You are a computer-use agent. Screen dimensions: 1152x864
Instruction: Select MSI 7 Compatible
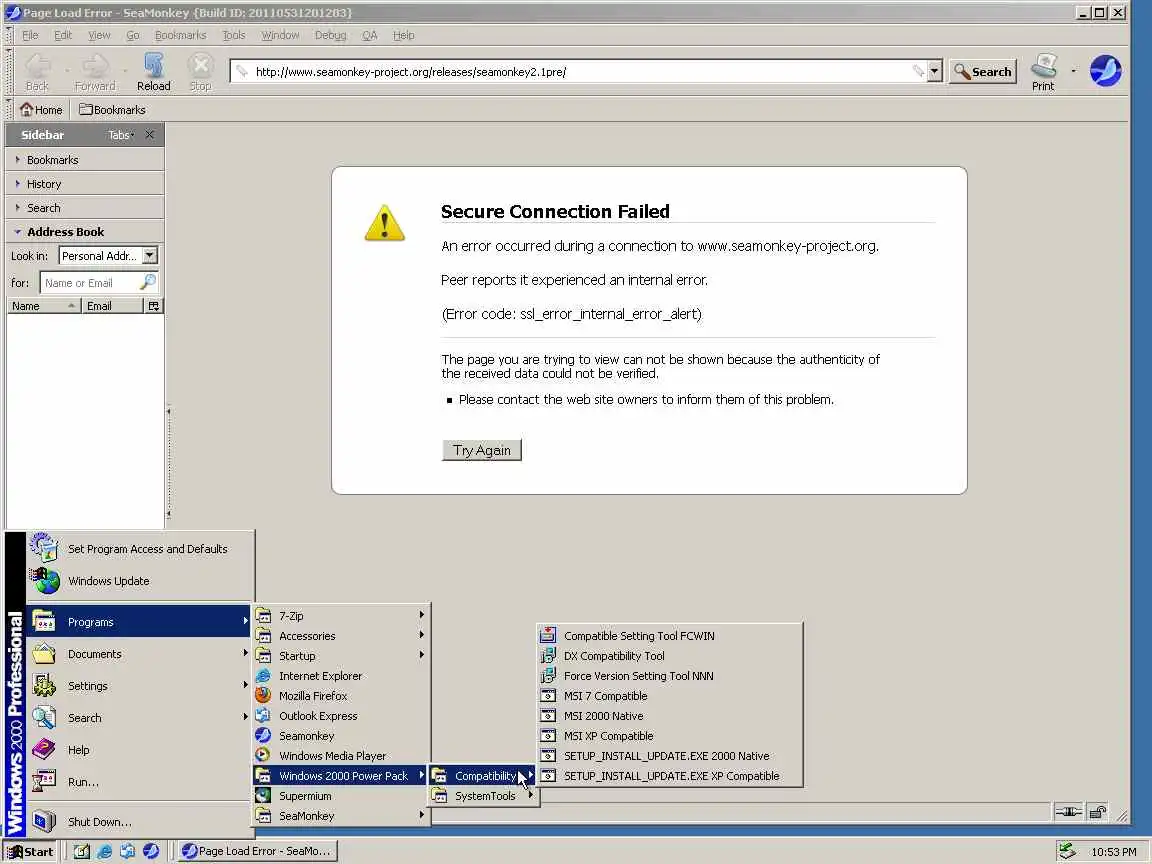669,696
